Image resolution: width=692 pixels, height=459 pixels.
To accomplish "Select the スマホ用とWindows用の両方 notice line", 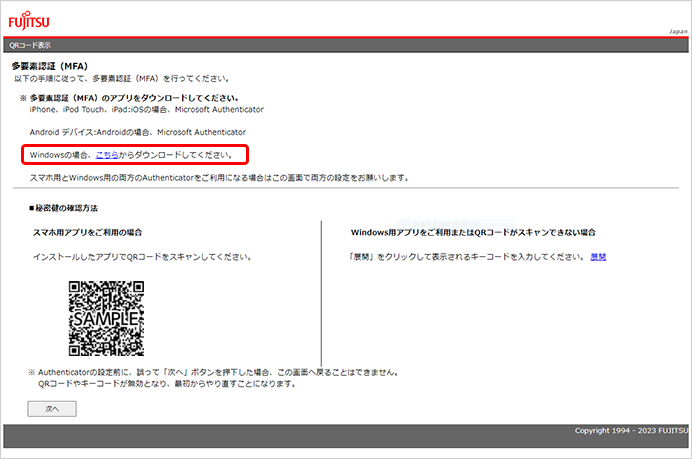I will click(219, 178).
